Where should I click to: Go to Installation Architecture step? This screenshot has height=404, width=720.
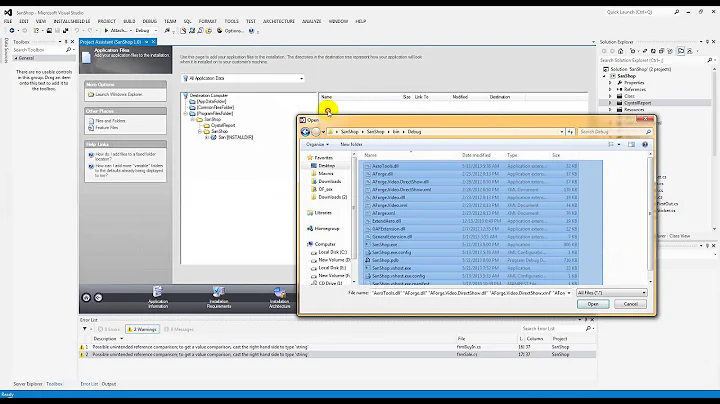pyautogui.click(x=280, y=297)
